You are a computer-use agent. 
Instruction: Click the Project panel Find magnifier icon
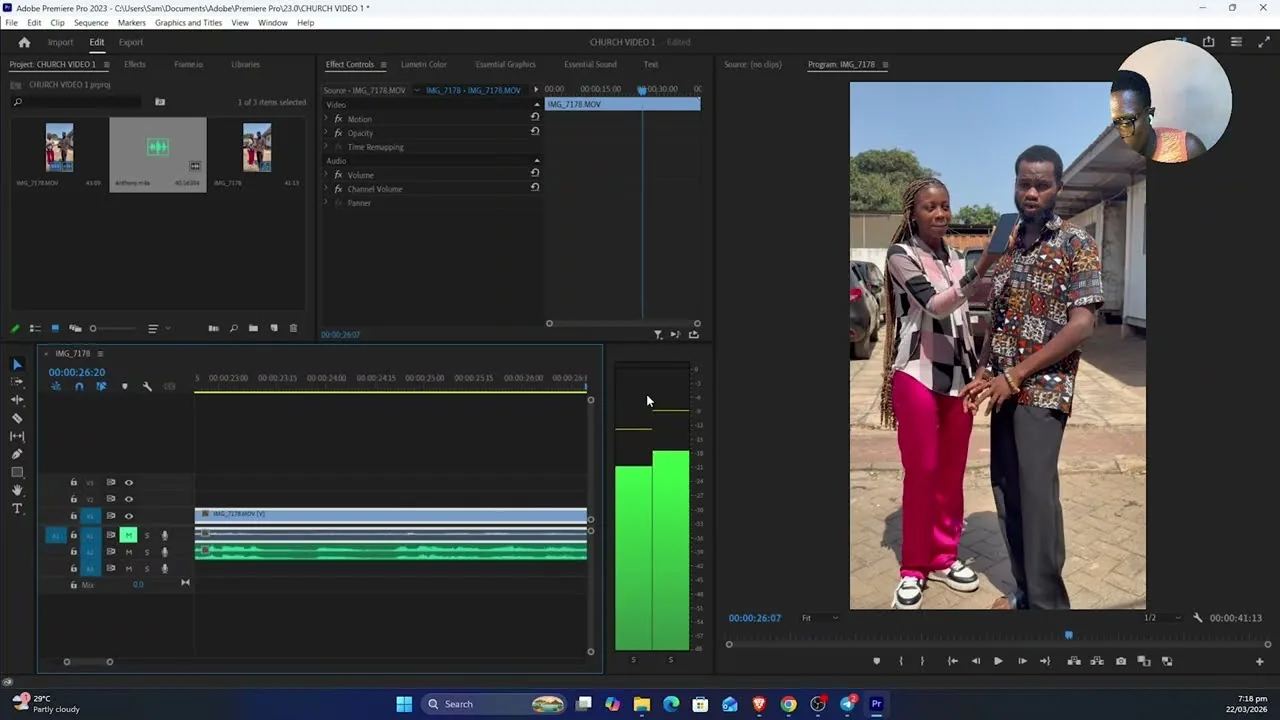233,328
